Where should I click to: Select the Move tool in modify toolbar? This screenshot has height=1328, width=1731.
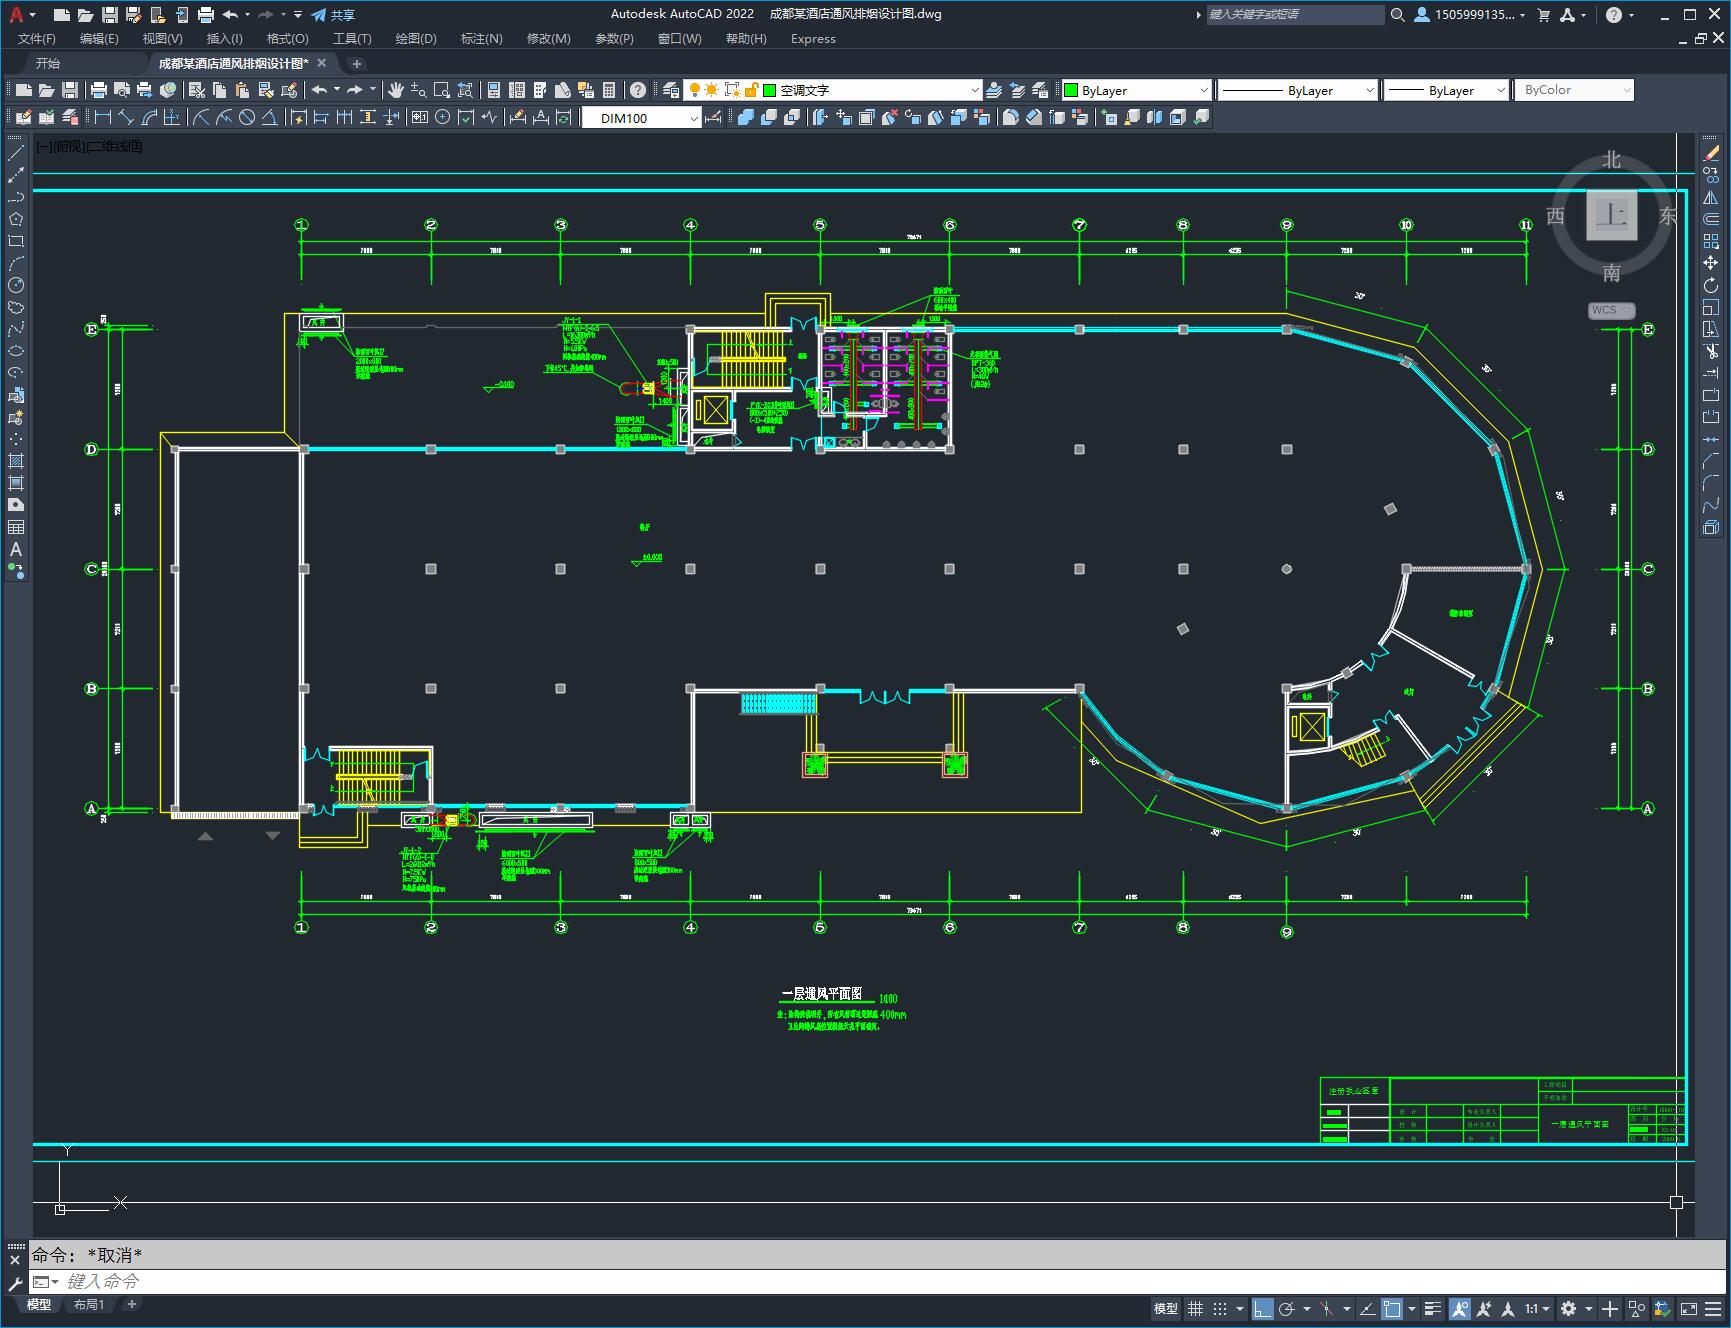(1711, 263)
